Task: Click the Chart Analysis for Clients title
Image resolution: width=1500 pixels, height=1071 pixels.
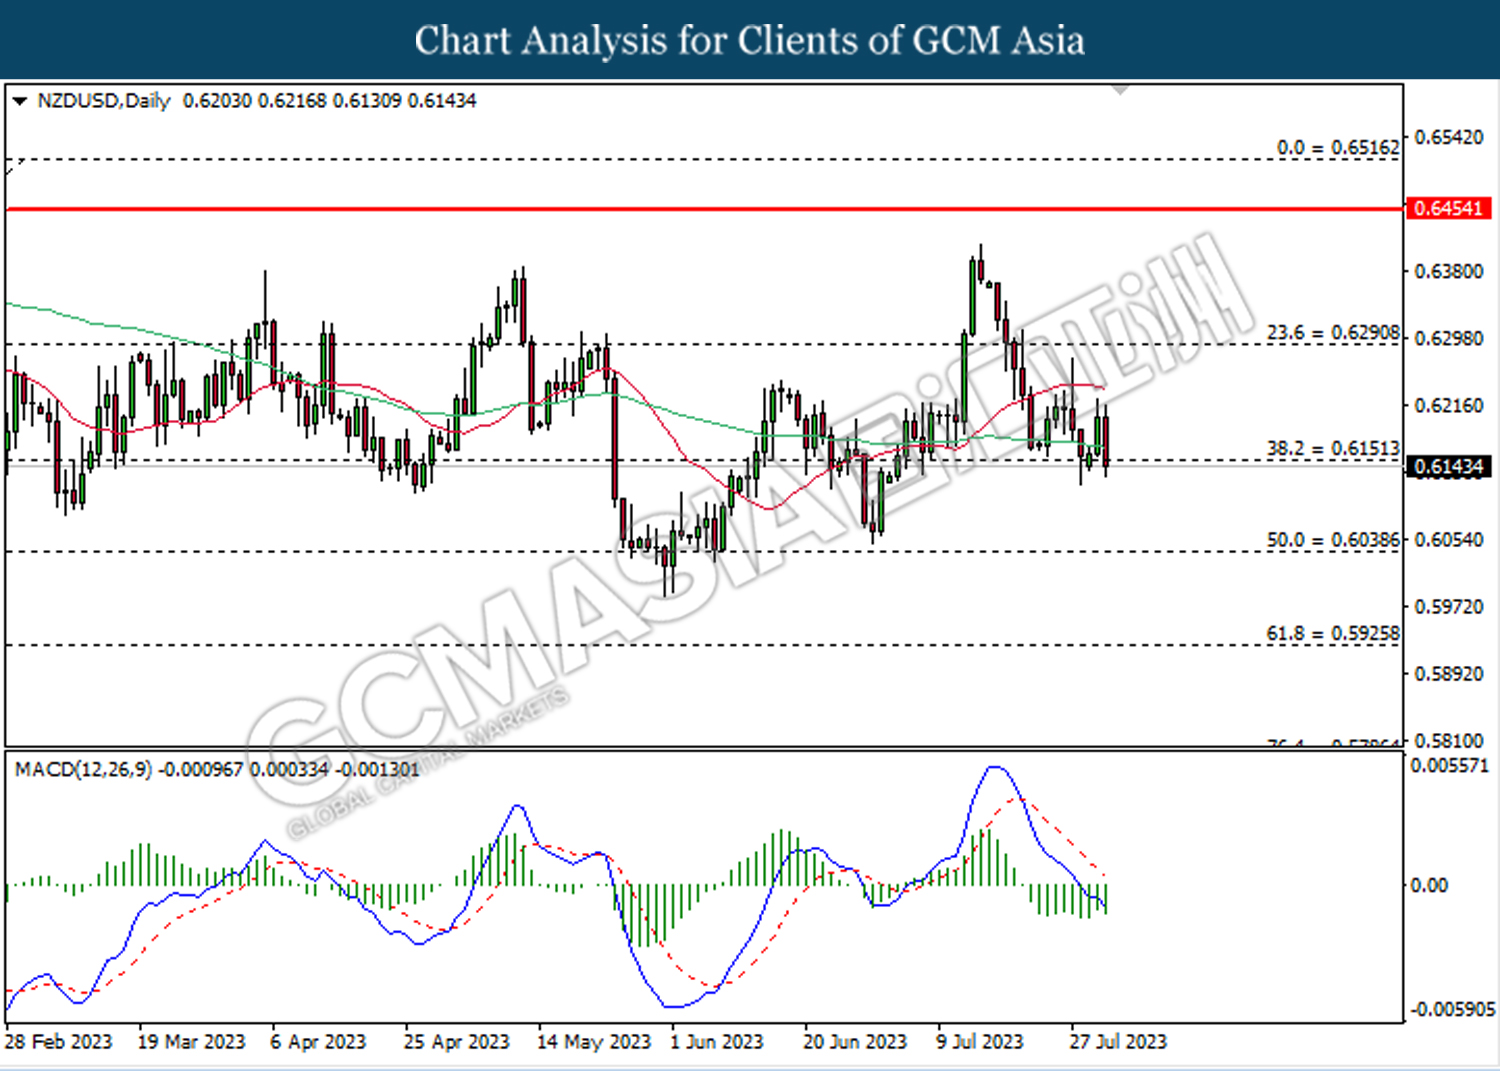Action: (750, 41)
